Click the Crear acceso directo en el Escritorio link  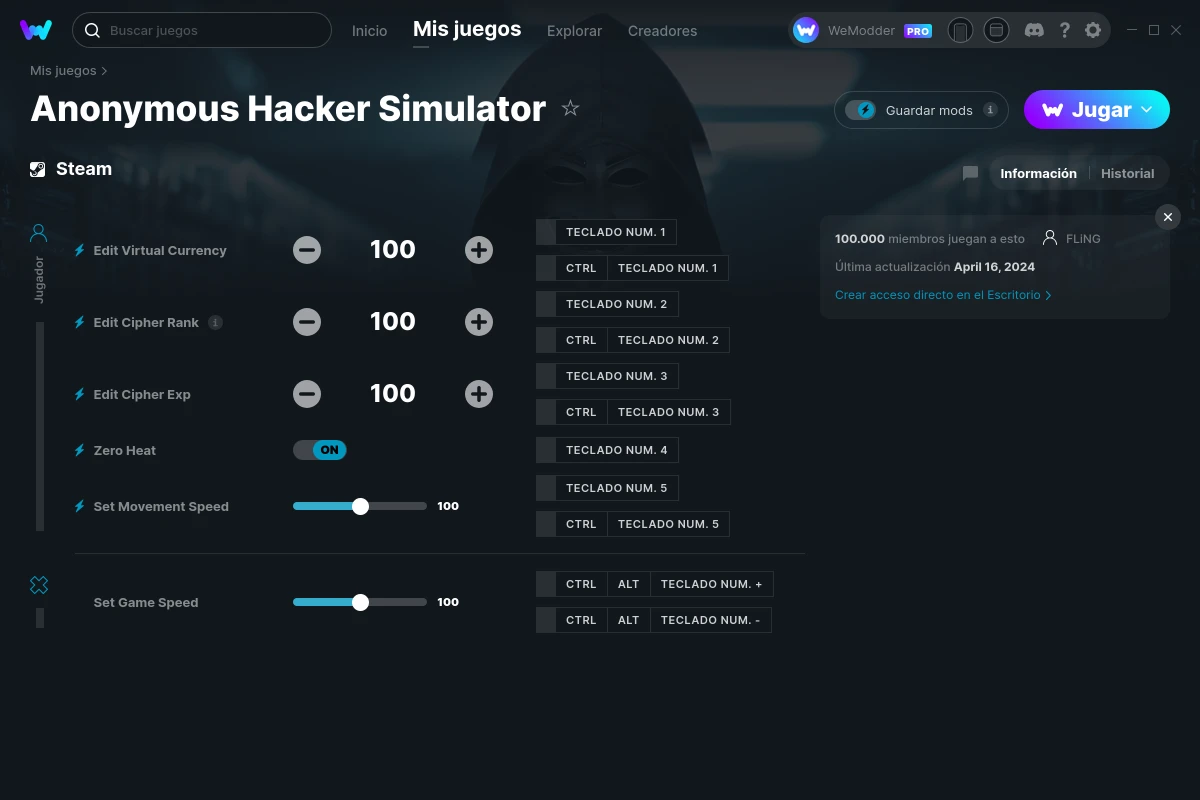click(938, 295)
